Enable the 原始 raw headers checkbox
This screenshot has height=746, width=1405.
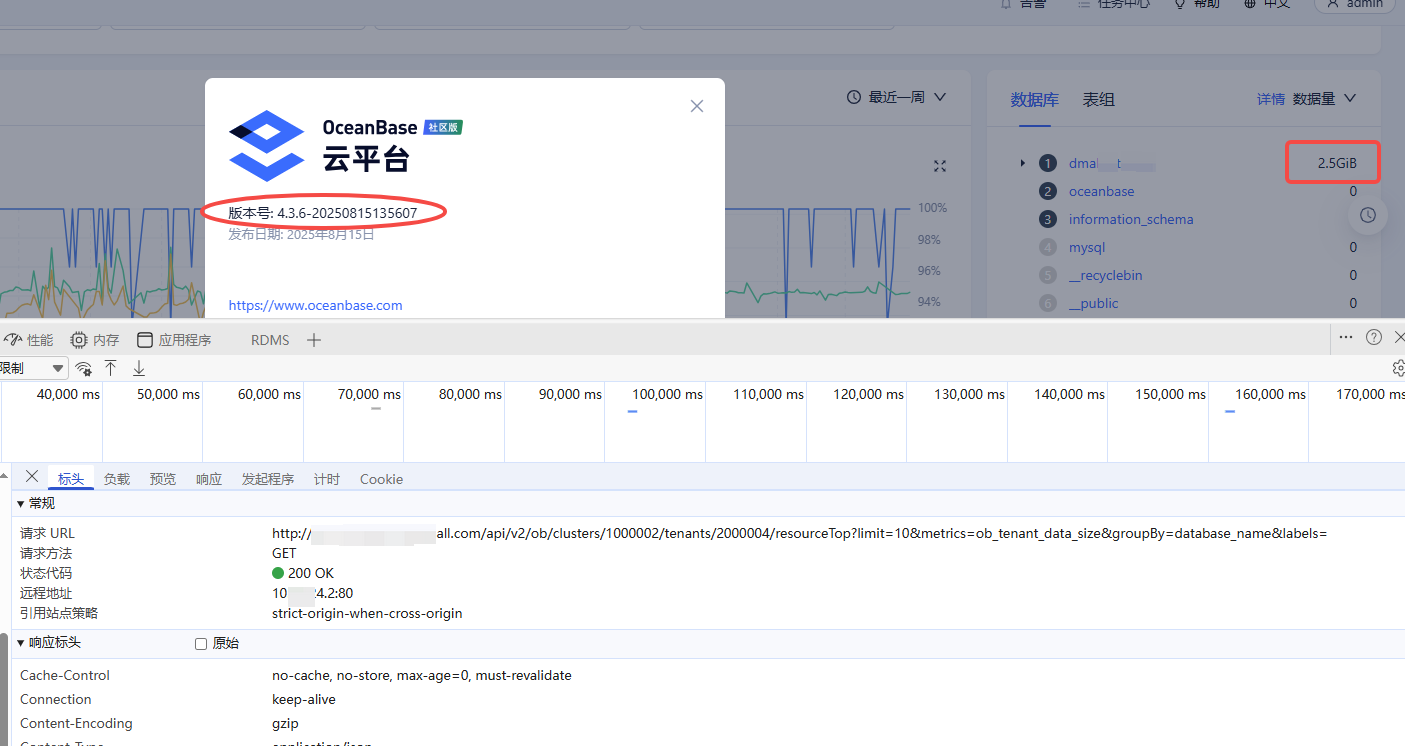201,644
